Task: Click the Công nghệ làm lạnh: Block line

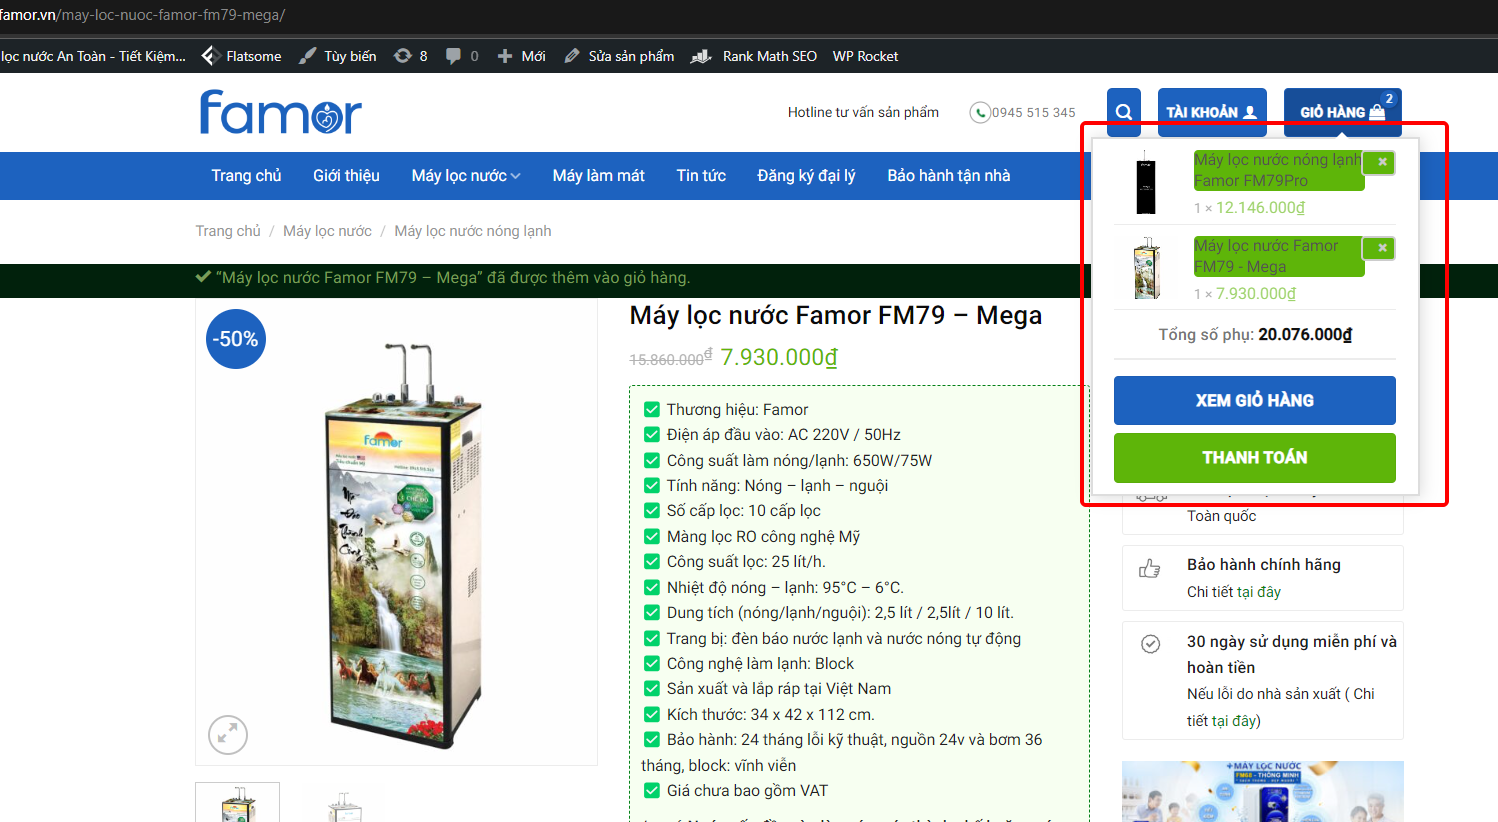Action: coord(761,664)
